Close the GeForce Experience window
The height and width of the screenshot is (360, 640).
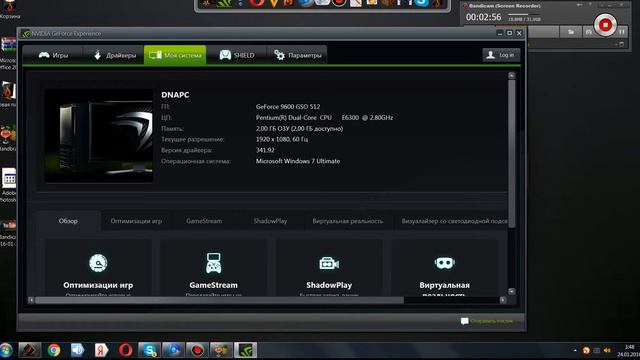[519, 33]
